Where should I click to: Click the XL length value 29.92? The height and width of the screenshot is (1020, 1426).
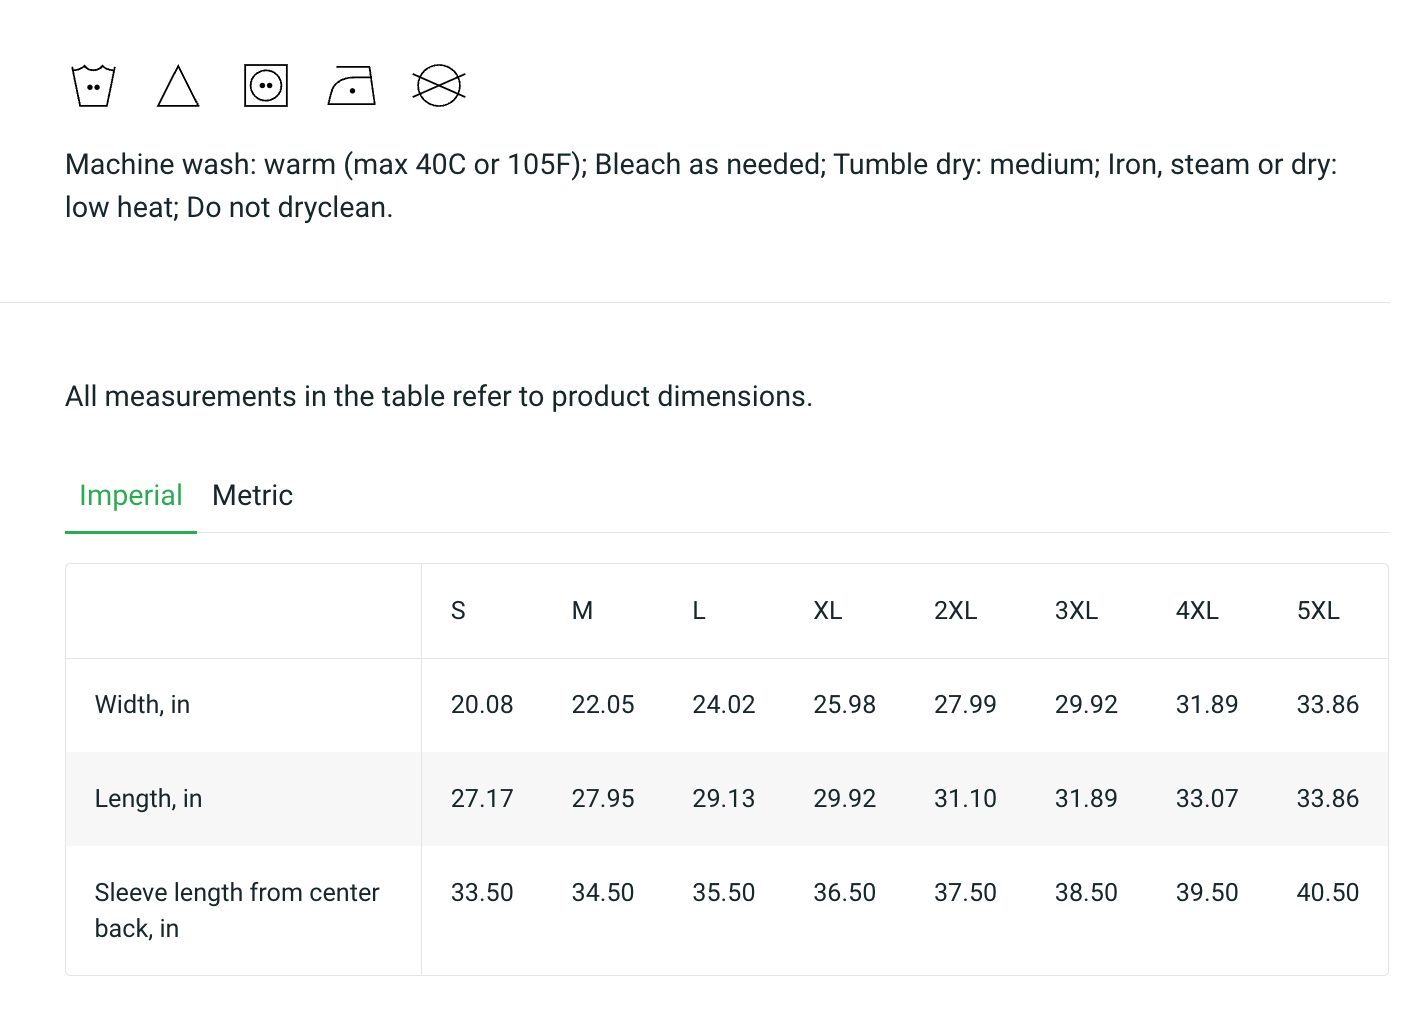pos(845,799)
